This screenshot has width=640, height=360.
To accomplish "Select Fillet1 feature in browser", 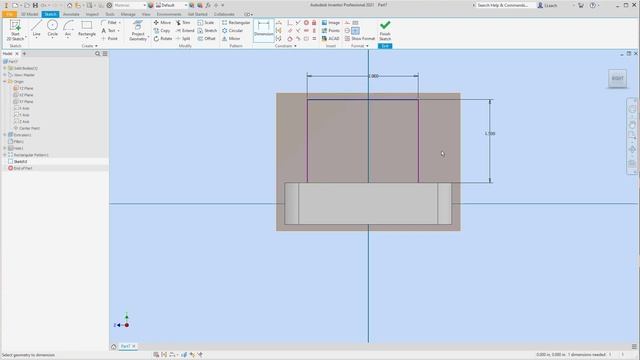I will [16, 142].
